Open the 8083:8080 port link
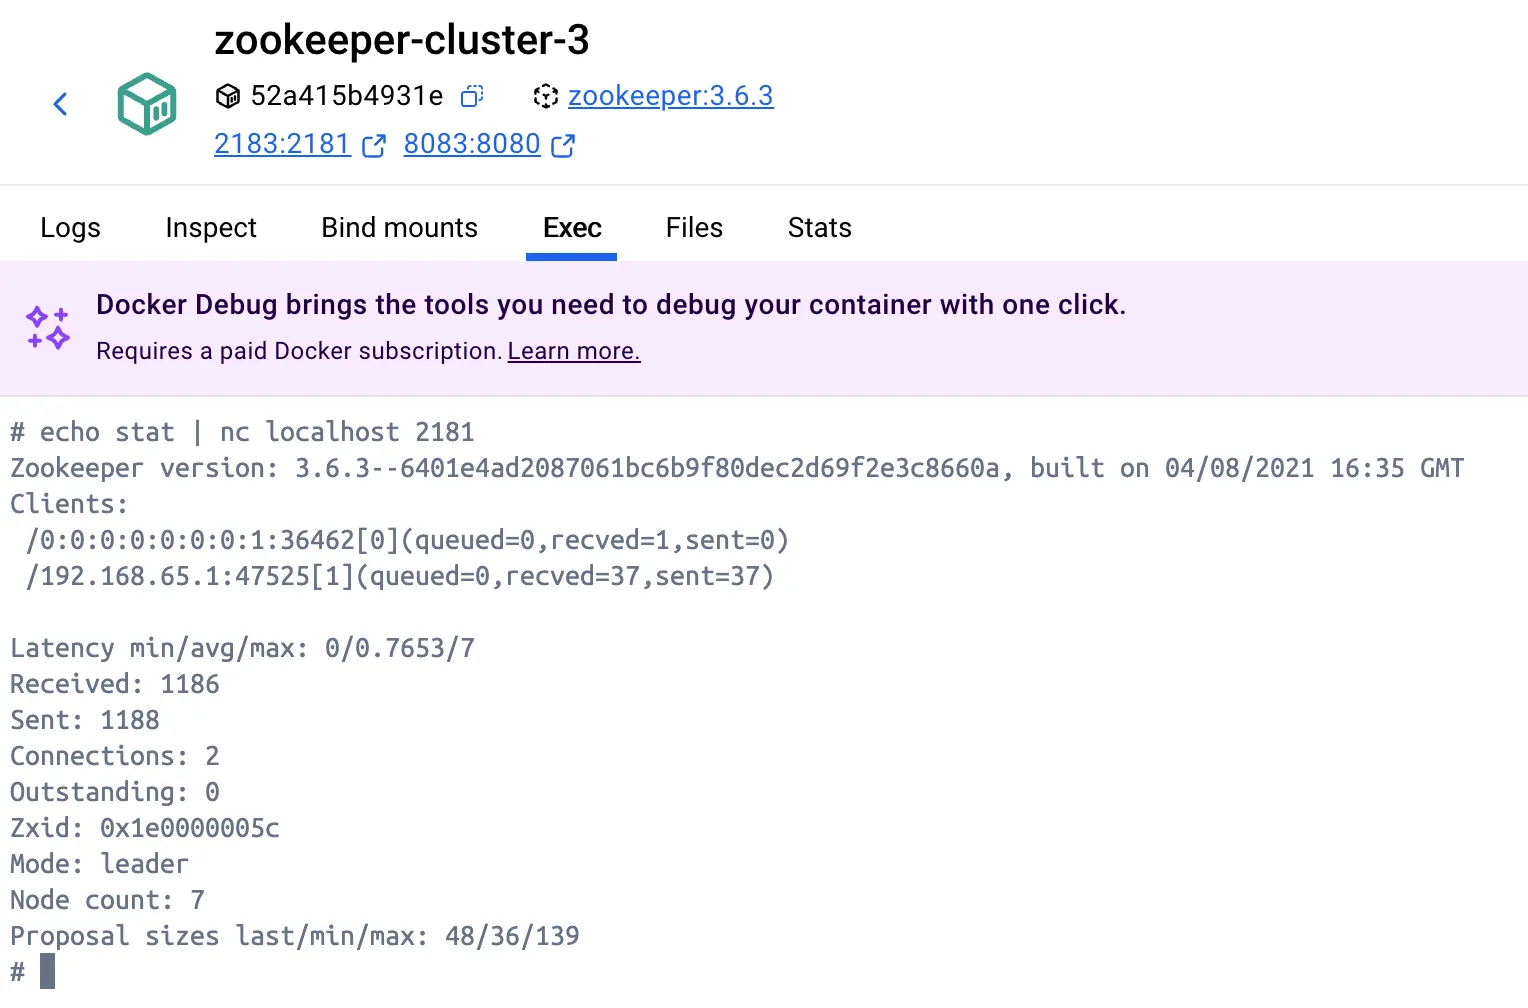 click(x=472, y=144)
